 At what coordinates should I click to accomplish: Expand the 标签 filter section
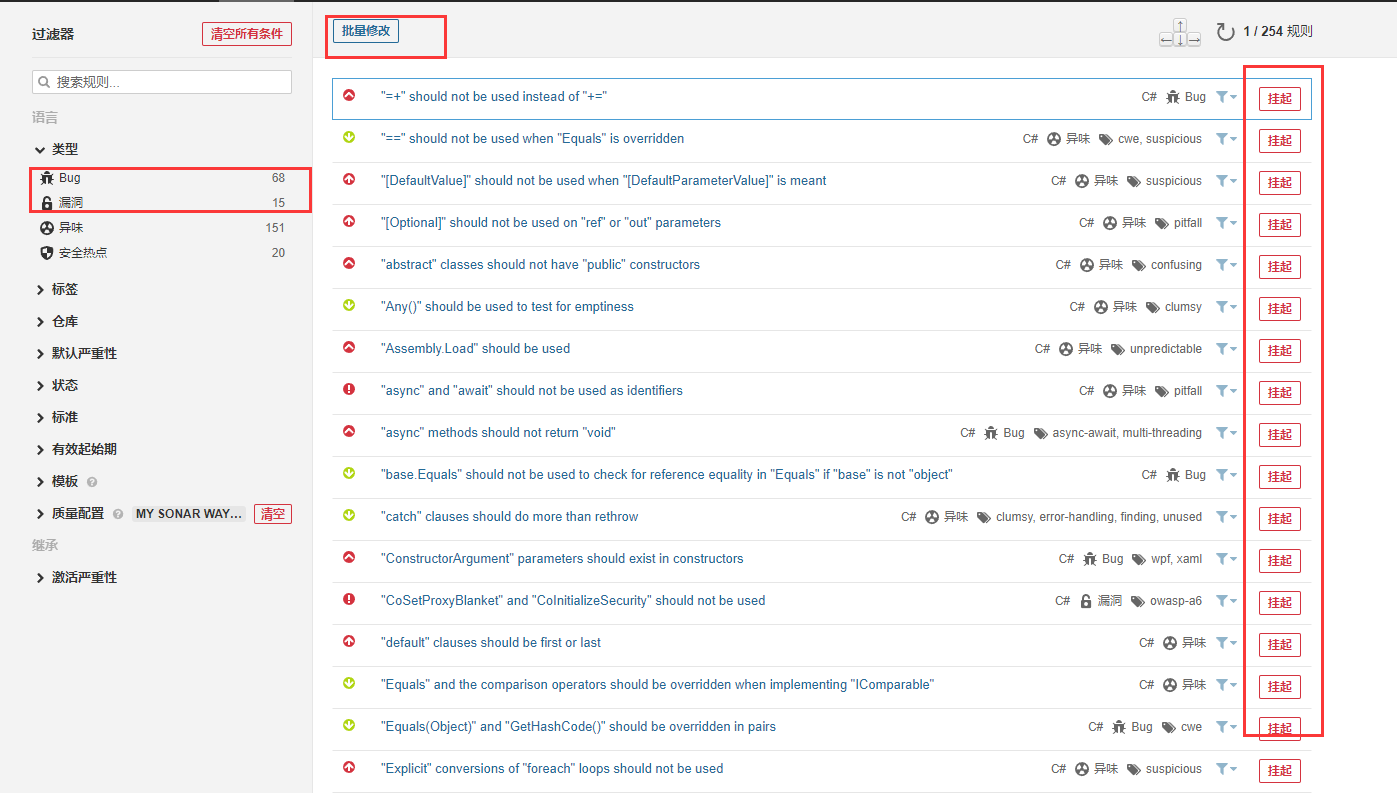64,290
